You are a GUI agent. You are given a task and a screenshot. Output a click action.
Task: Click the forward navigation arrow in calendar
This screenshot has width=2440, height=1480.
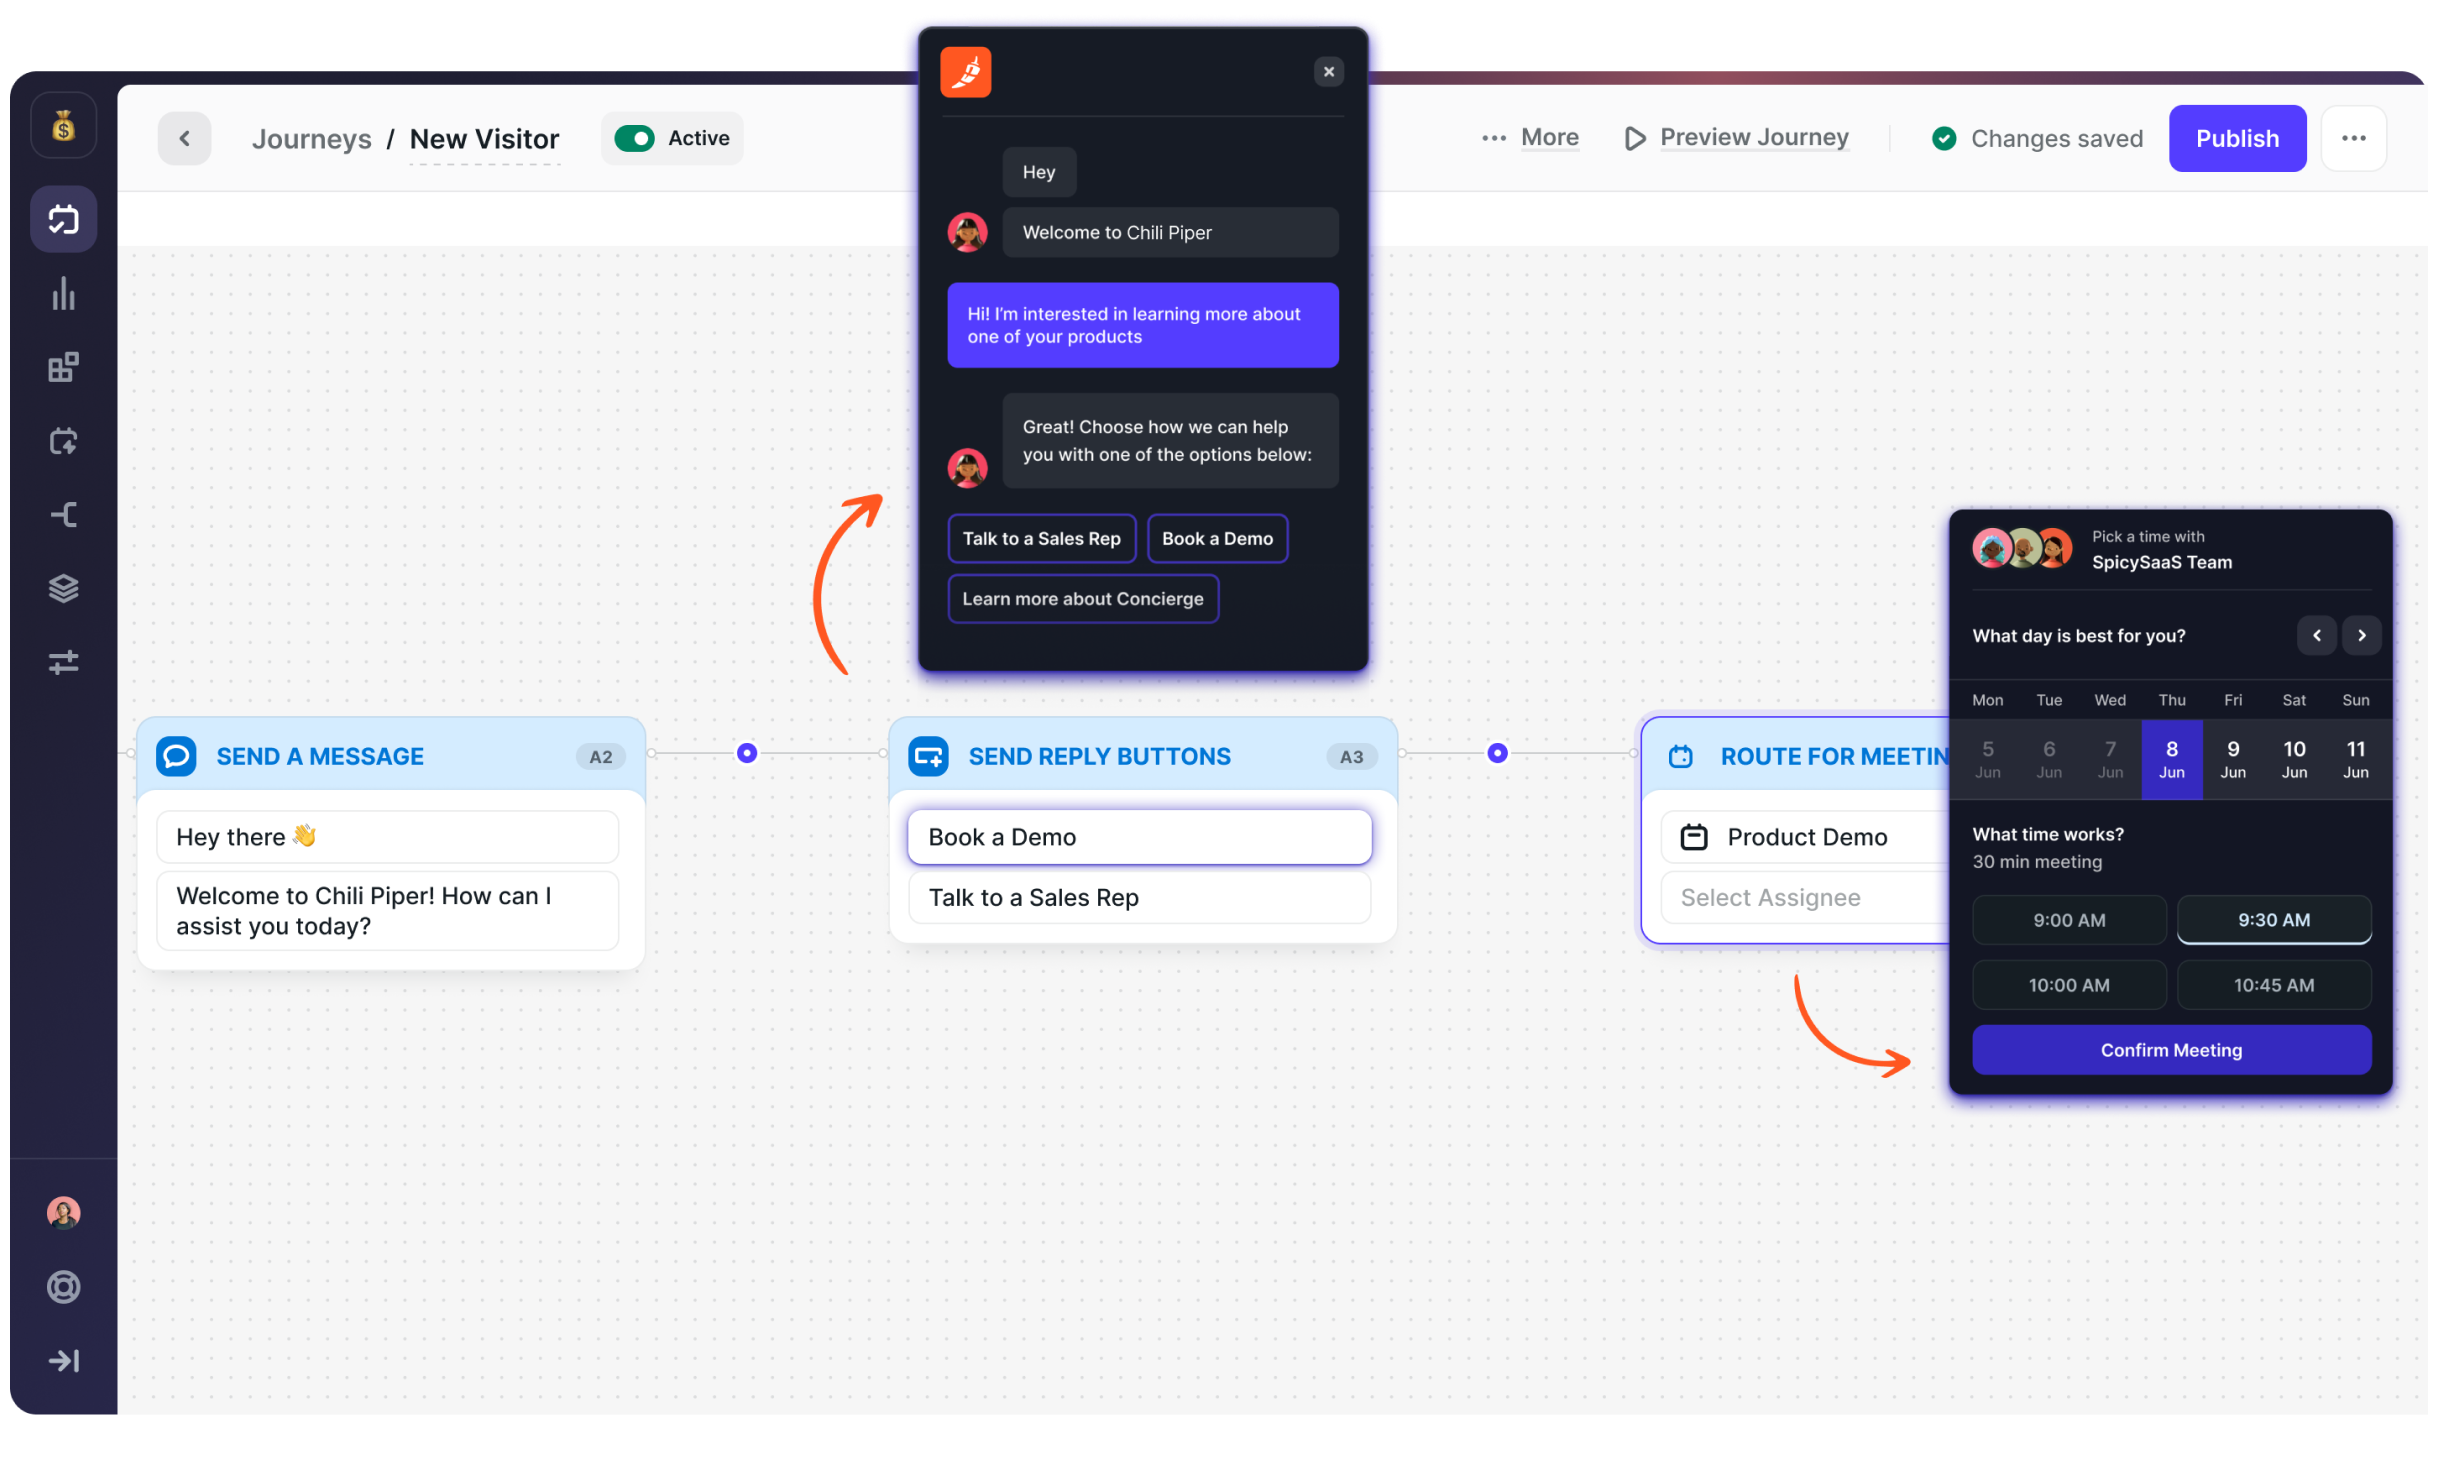pyautogui.click(x=2362, y=636)
